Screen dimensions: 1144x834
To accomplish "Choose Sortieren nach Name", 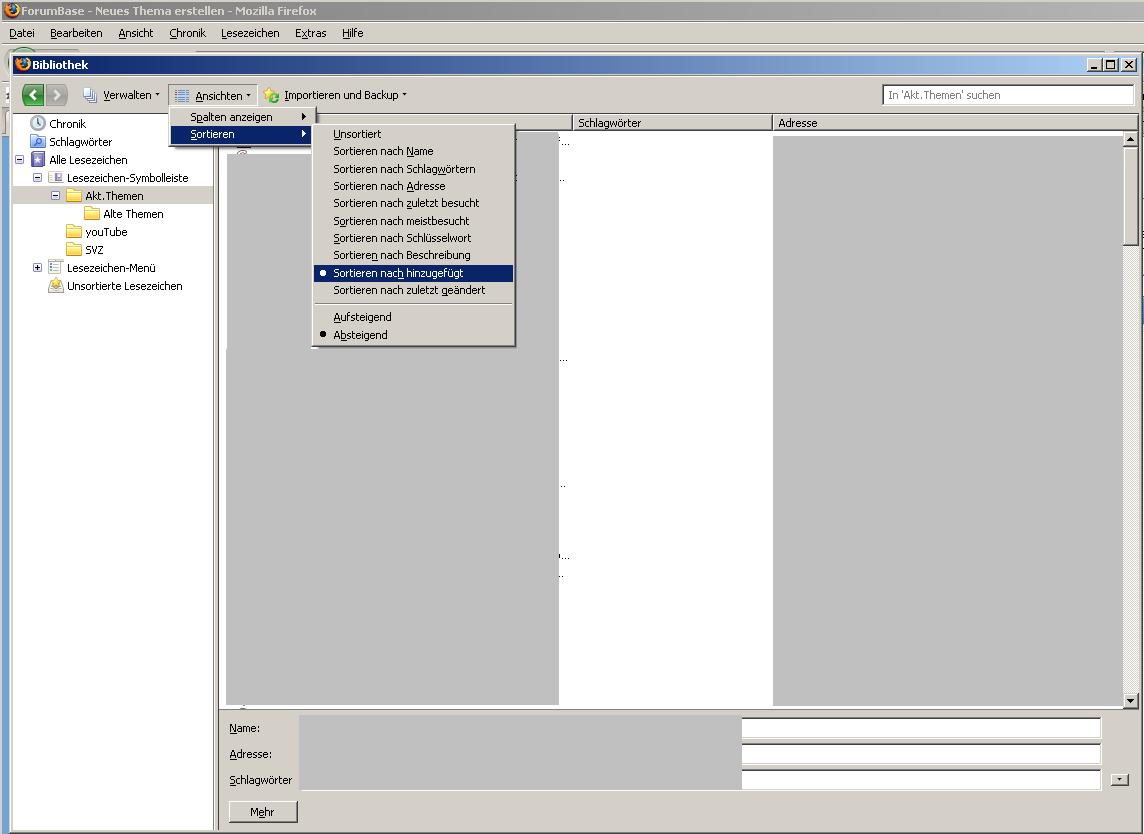I will click(414, 151).
